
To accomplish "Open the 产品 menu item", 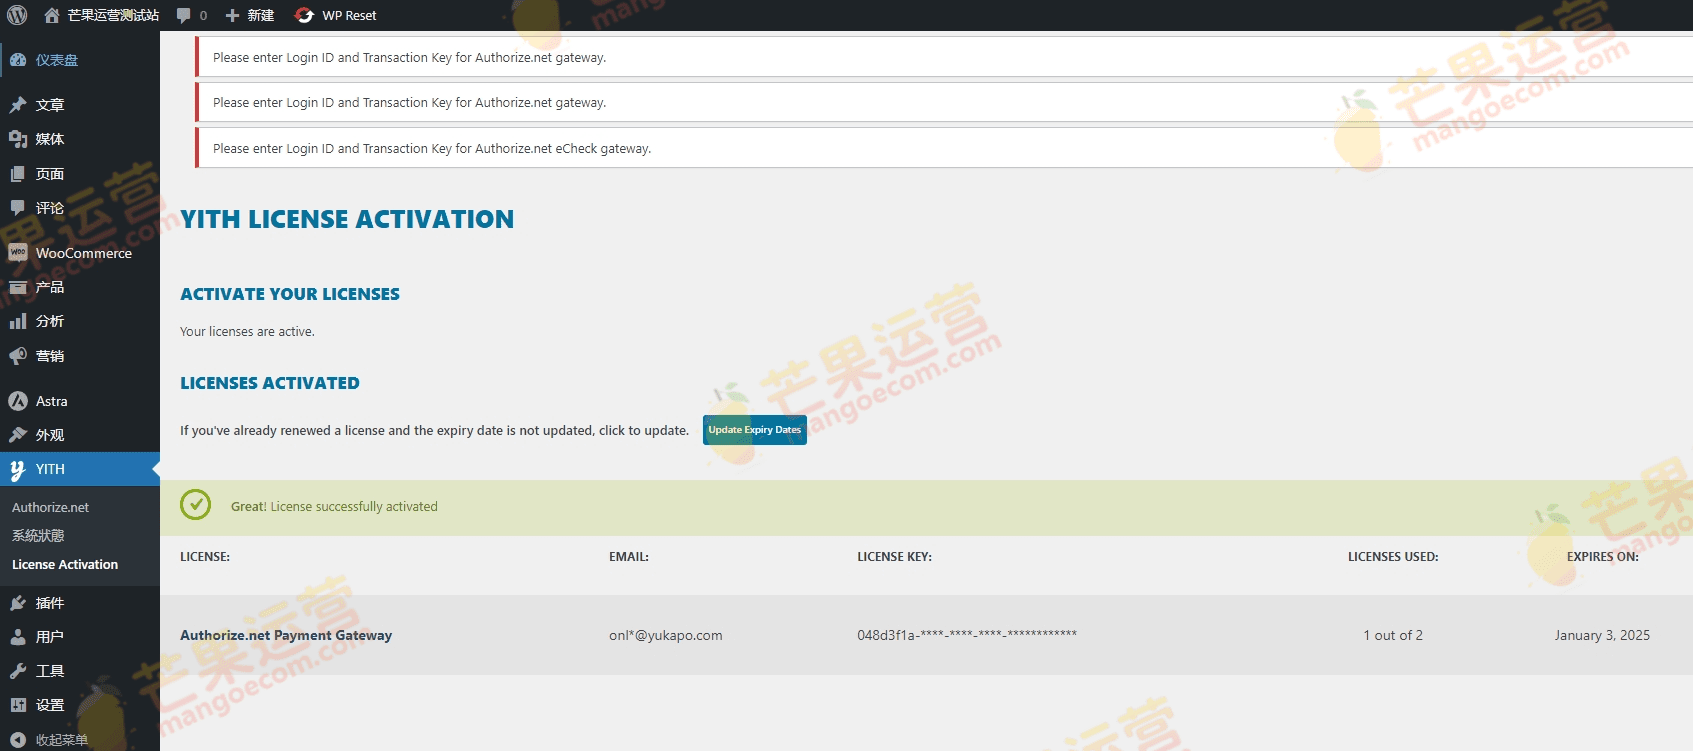I will pyautogui.click(x=80, y=287).
